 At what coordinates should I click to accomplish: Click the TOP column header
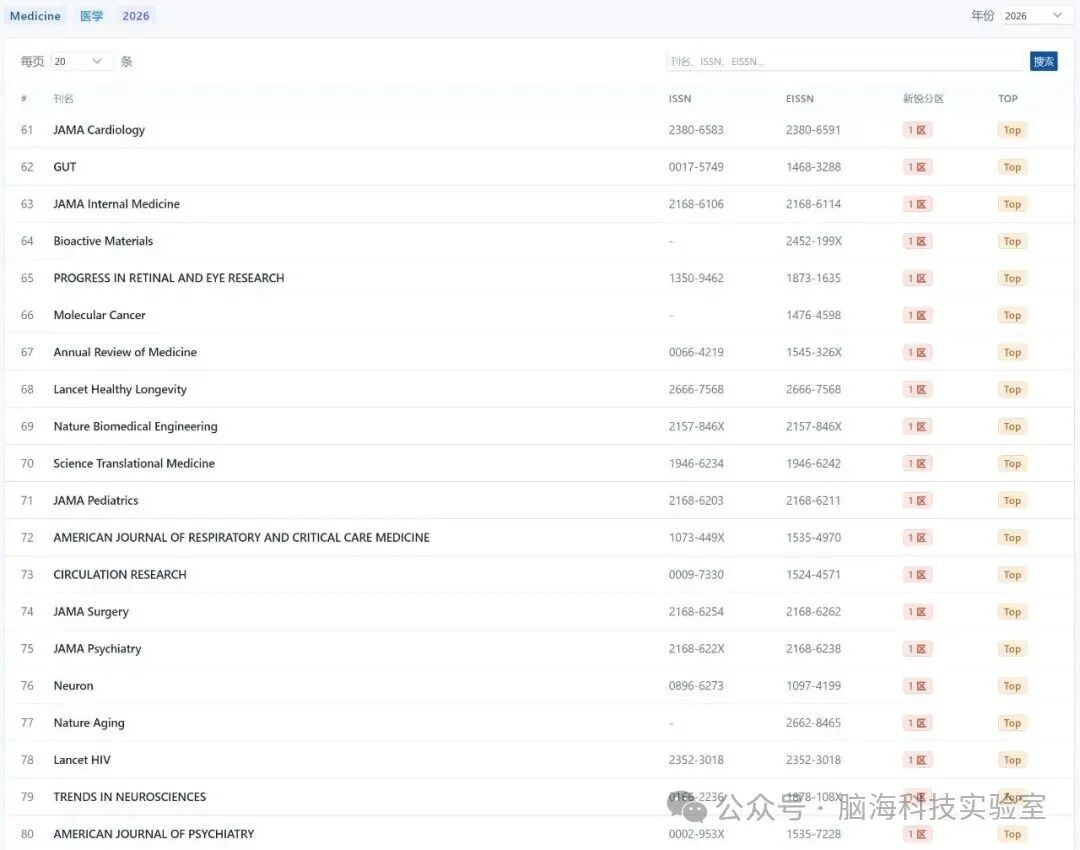(x=1008, y=99)
